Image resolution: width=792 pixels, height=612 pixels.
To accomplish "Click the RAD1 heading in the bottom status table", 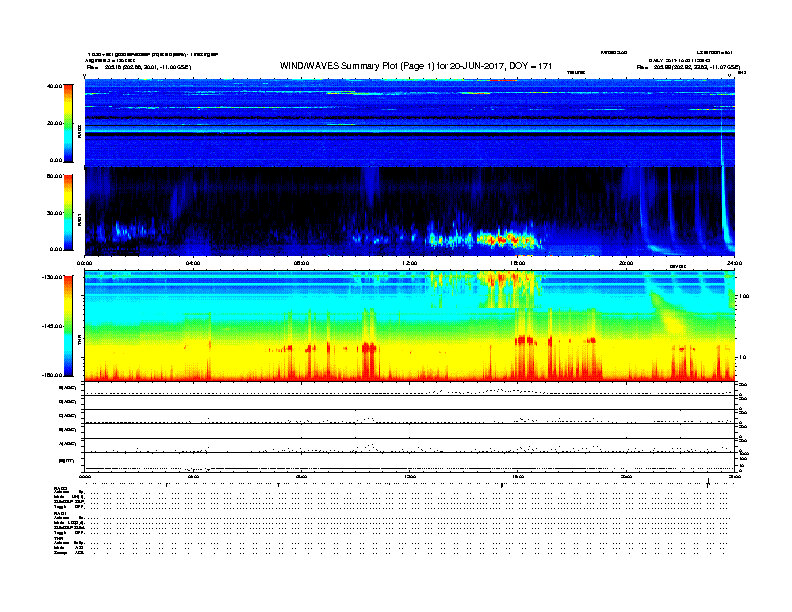I will (60, 513).
